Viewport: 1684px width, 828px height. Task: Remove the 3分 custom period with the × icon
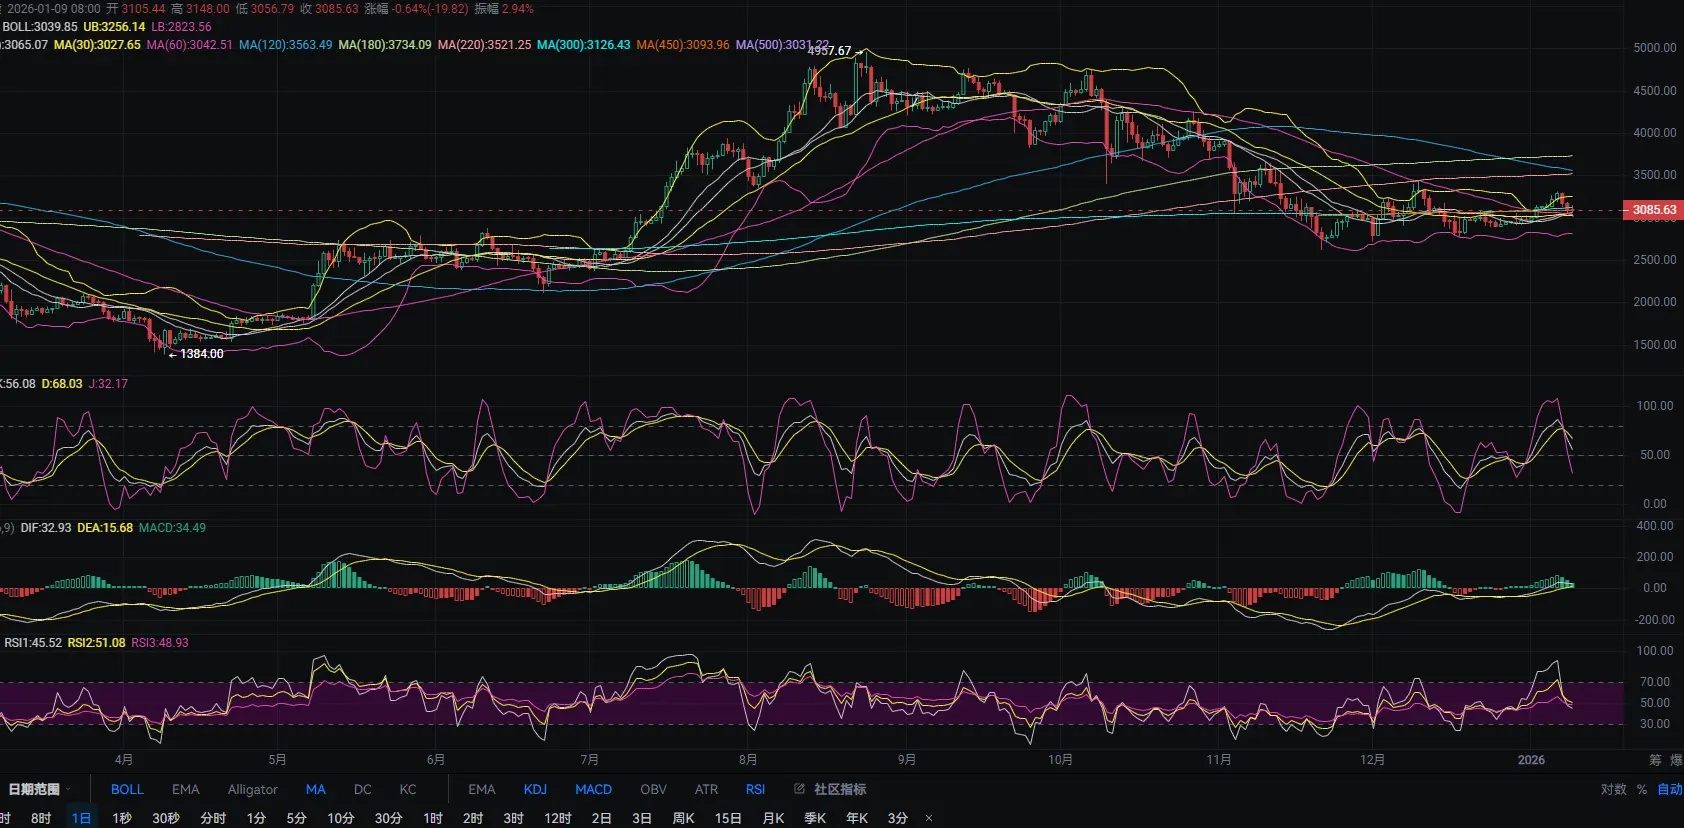click(928, 818)
